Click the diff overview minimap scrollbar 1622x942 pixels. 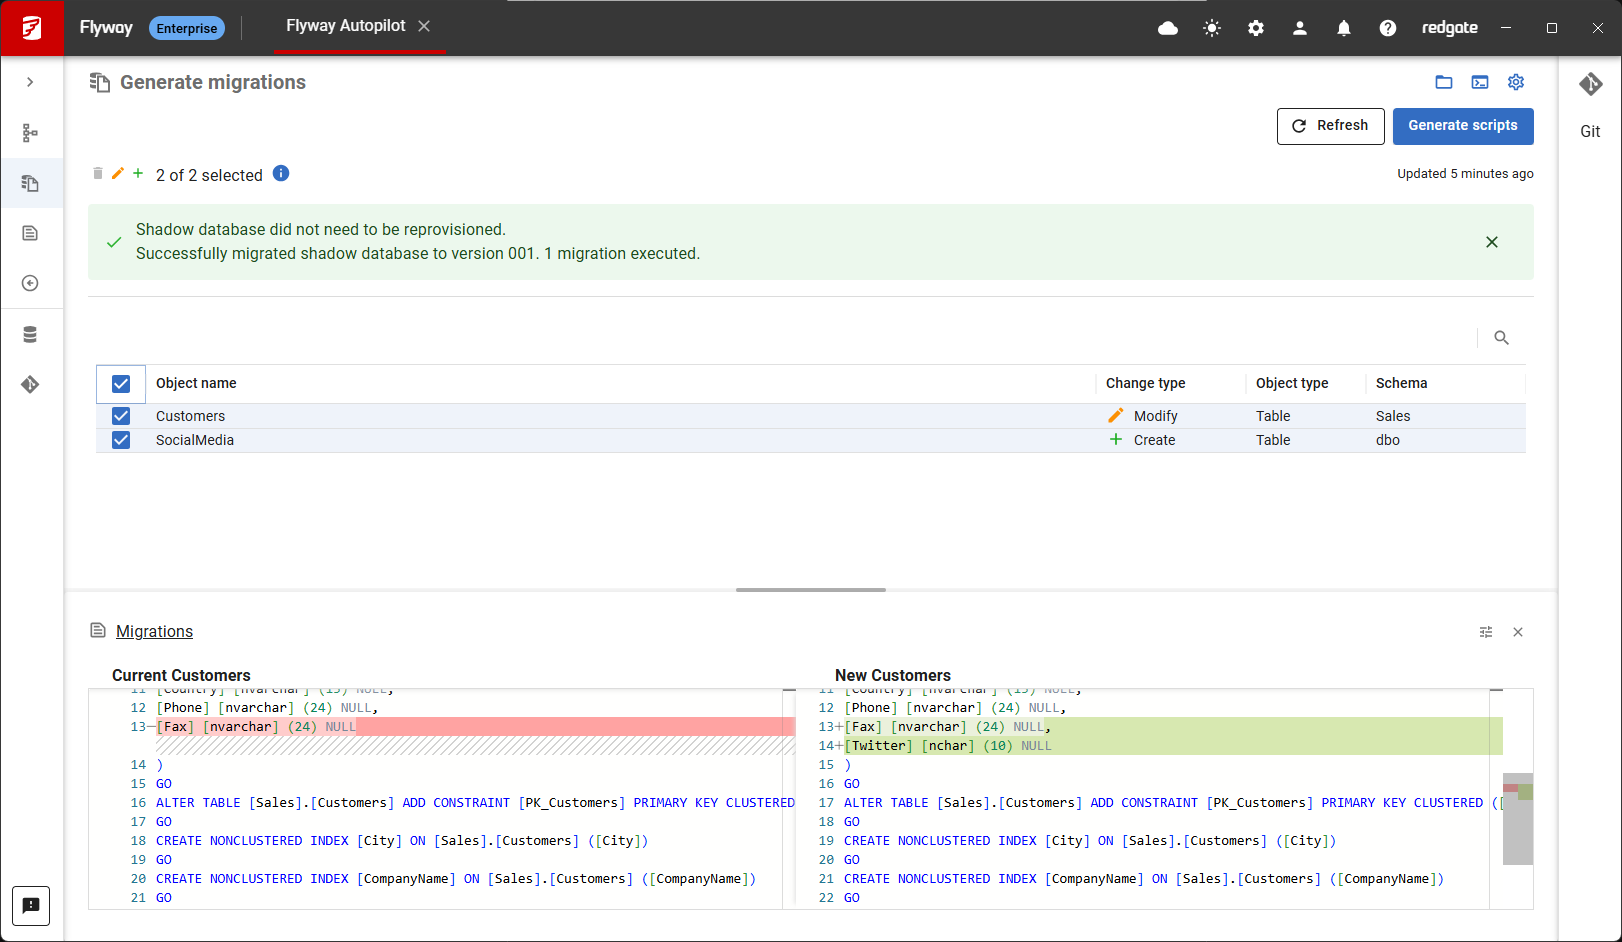(x=1518, y=818)
